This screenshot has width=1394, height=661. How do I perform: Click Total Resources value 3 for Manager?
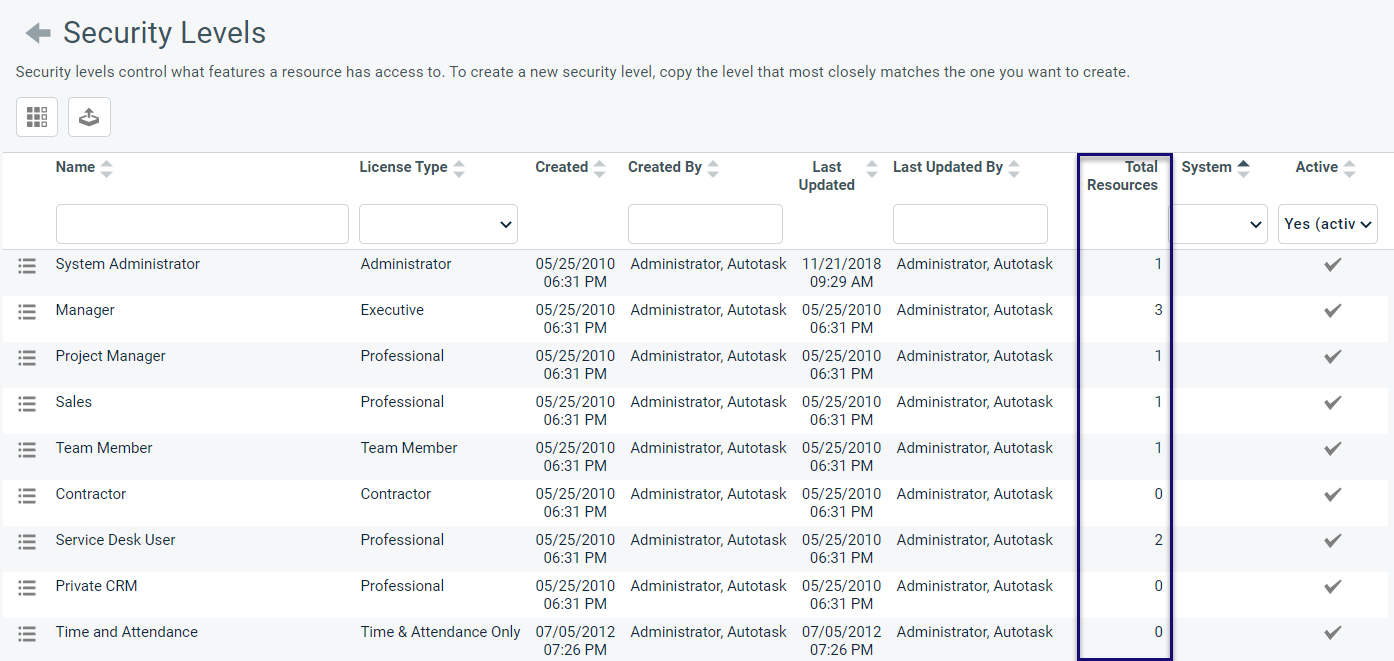pyautogui.click(x=1158, y=310)
